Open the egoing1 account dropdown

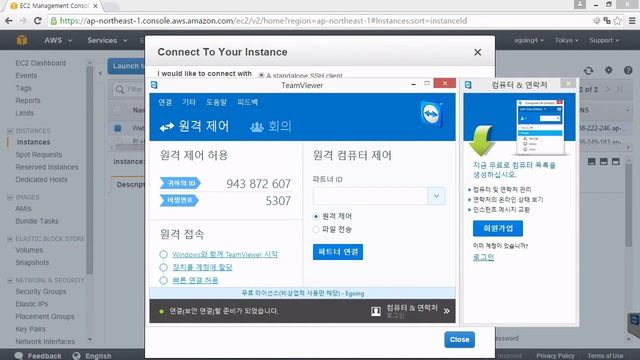click(x=529, y=40)
